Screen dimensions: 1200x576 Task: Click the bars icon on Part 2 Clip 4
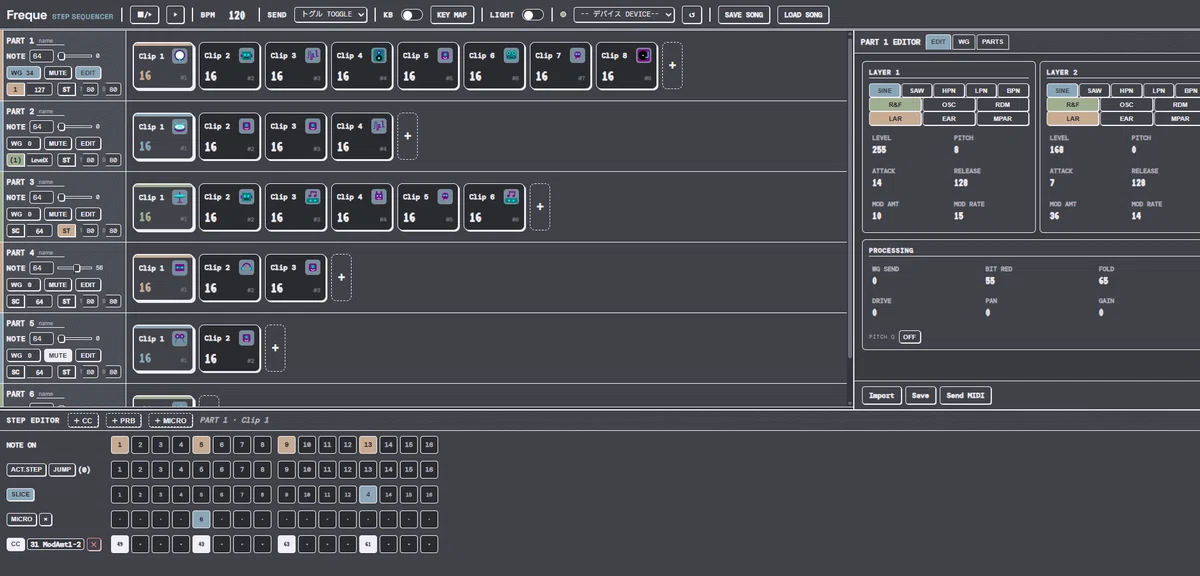[x=379, y=127]
